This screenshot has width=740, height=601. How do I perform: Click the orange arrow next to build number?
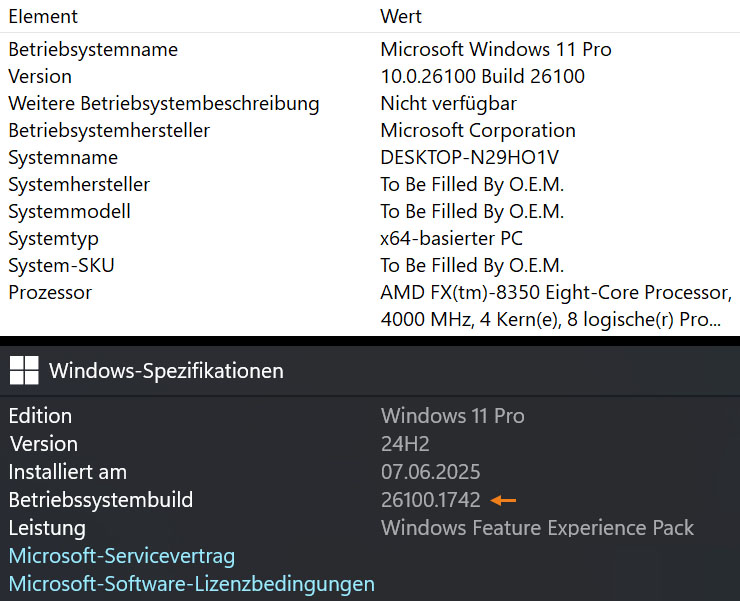[x=504, y=500]
